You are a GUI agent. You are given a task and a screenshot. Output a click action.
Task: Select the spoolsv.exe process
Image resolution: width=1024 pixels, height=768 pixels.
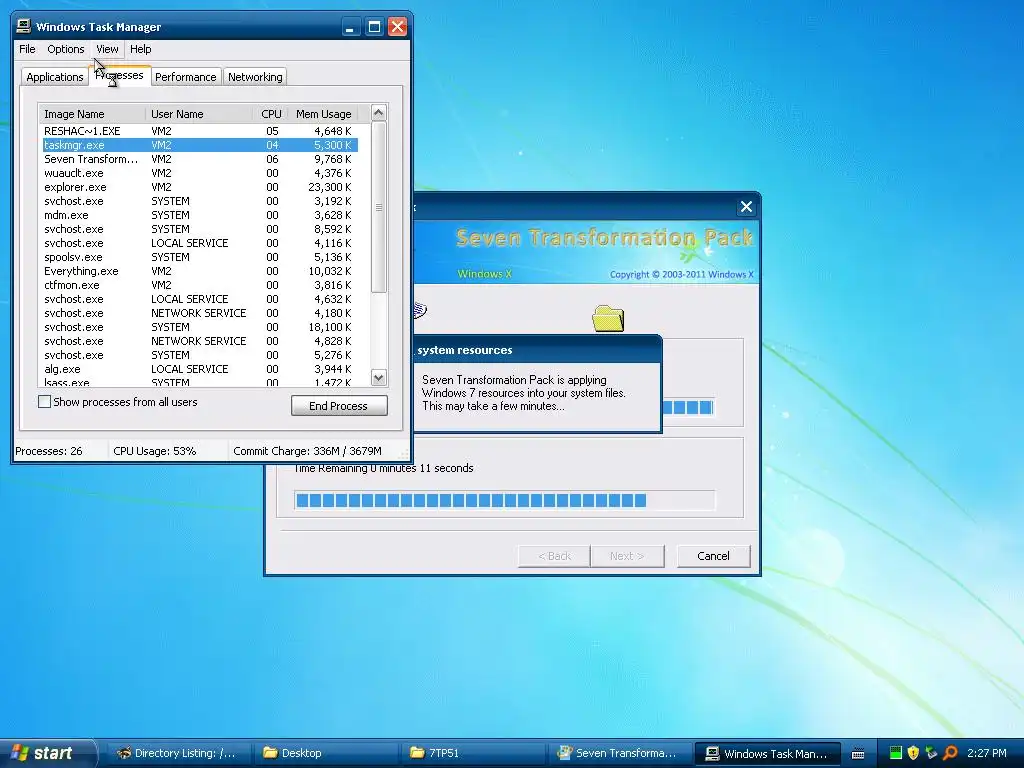point(200,257)
